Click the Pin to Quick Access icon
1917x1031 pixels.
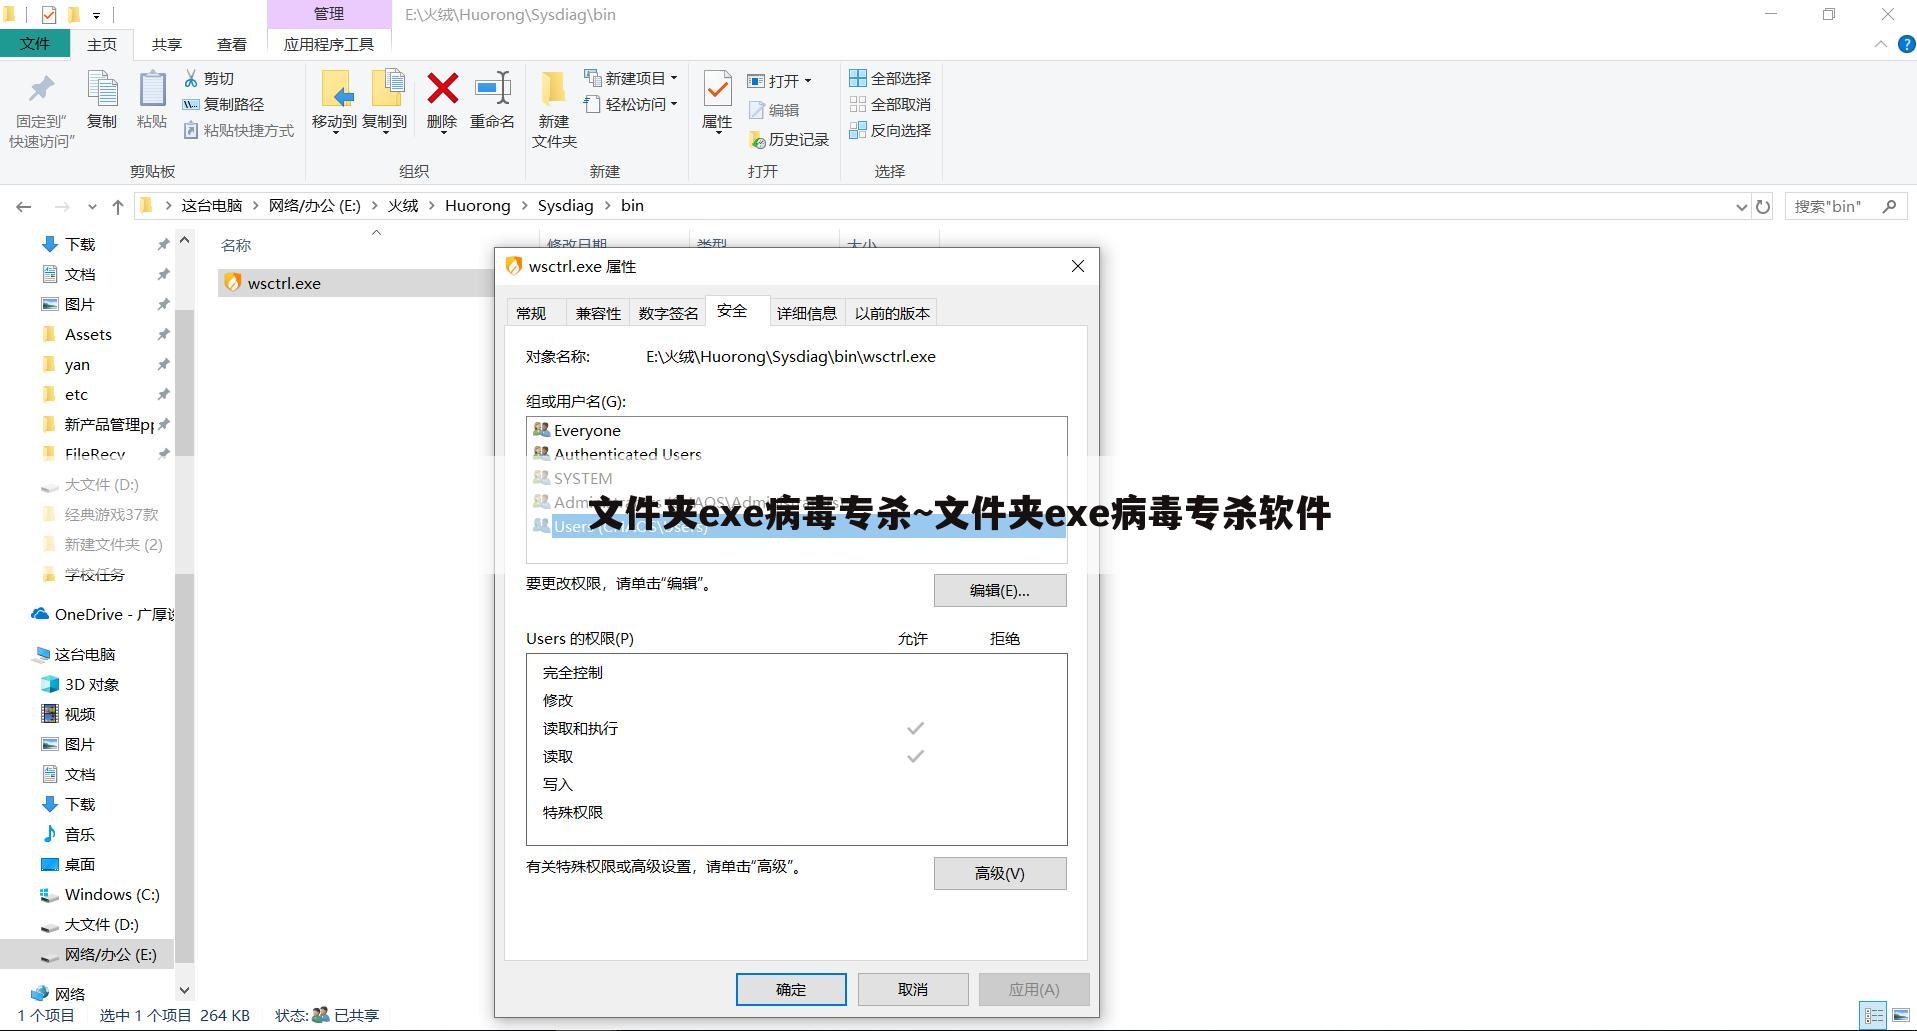pyautogui.click(x=41, y=90)
